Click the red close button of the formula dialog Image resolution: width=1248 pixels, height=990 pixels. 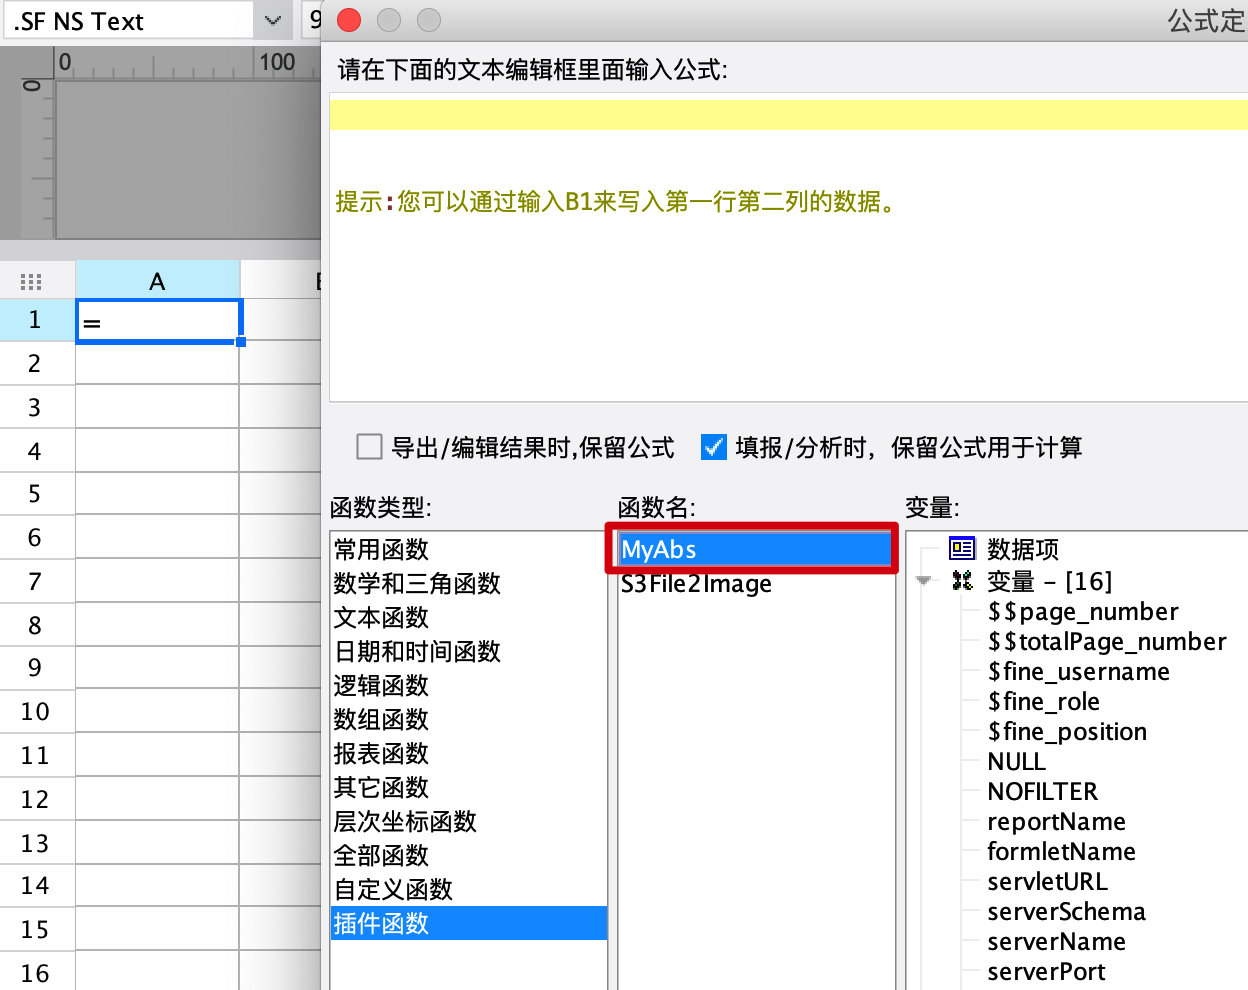pos(349,20)
